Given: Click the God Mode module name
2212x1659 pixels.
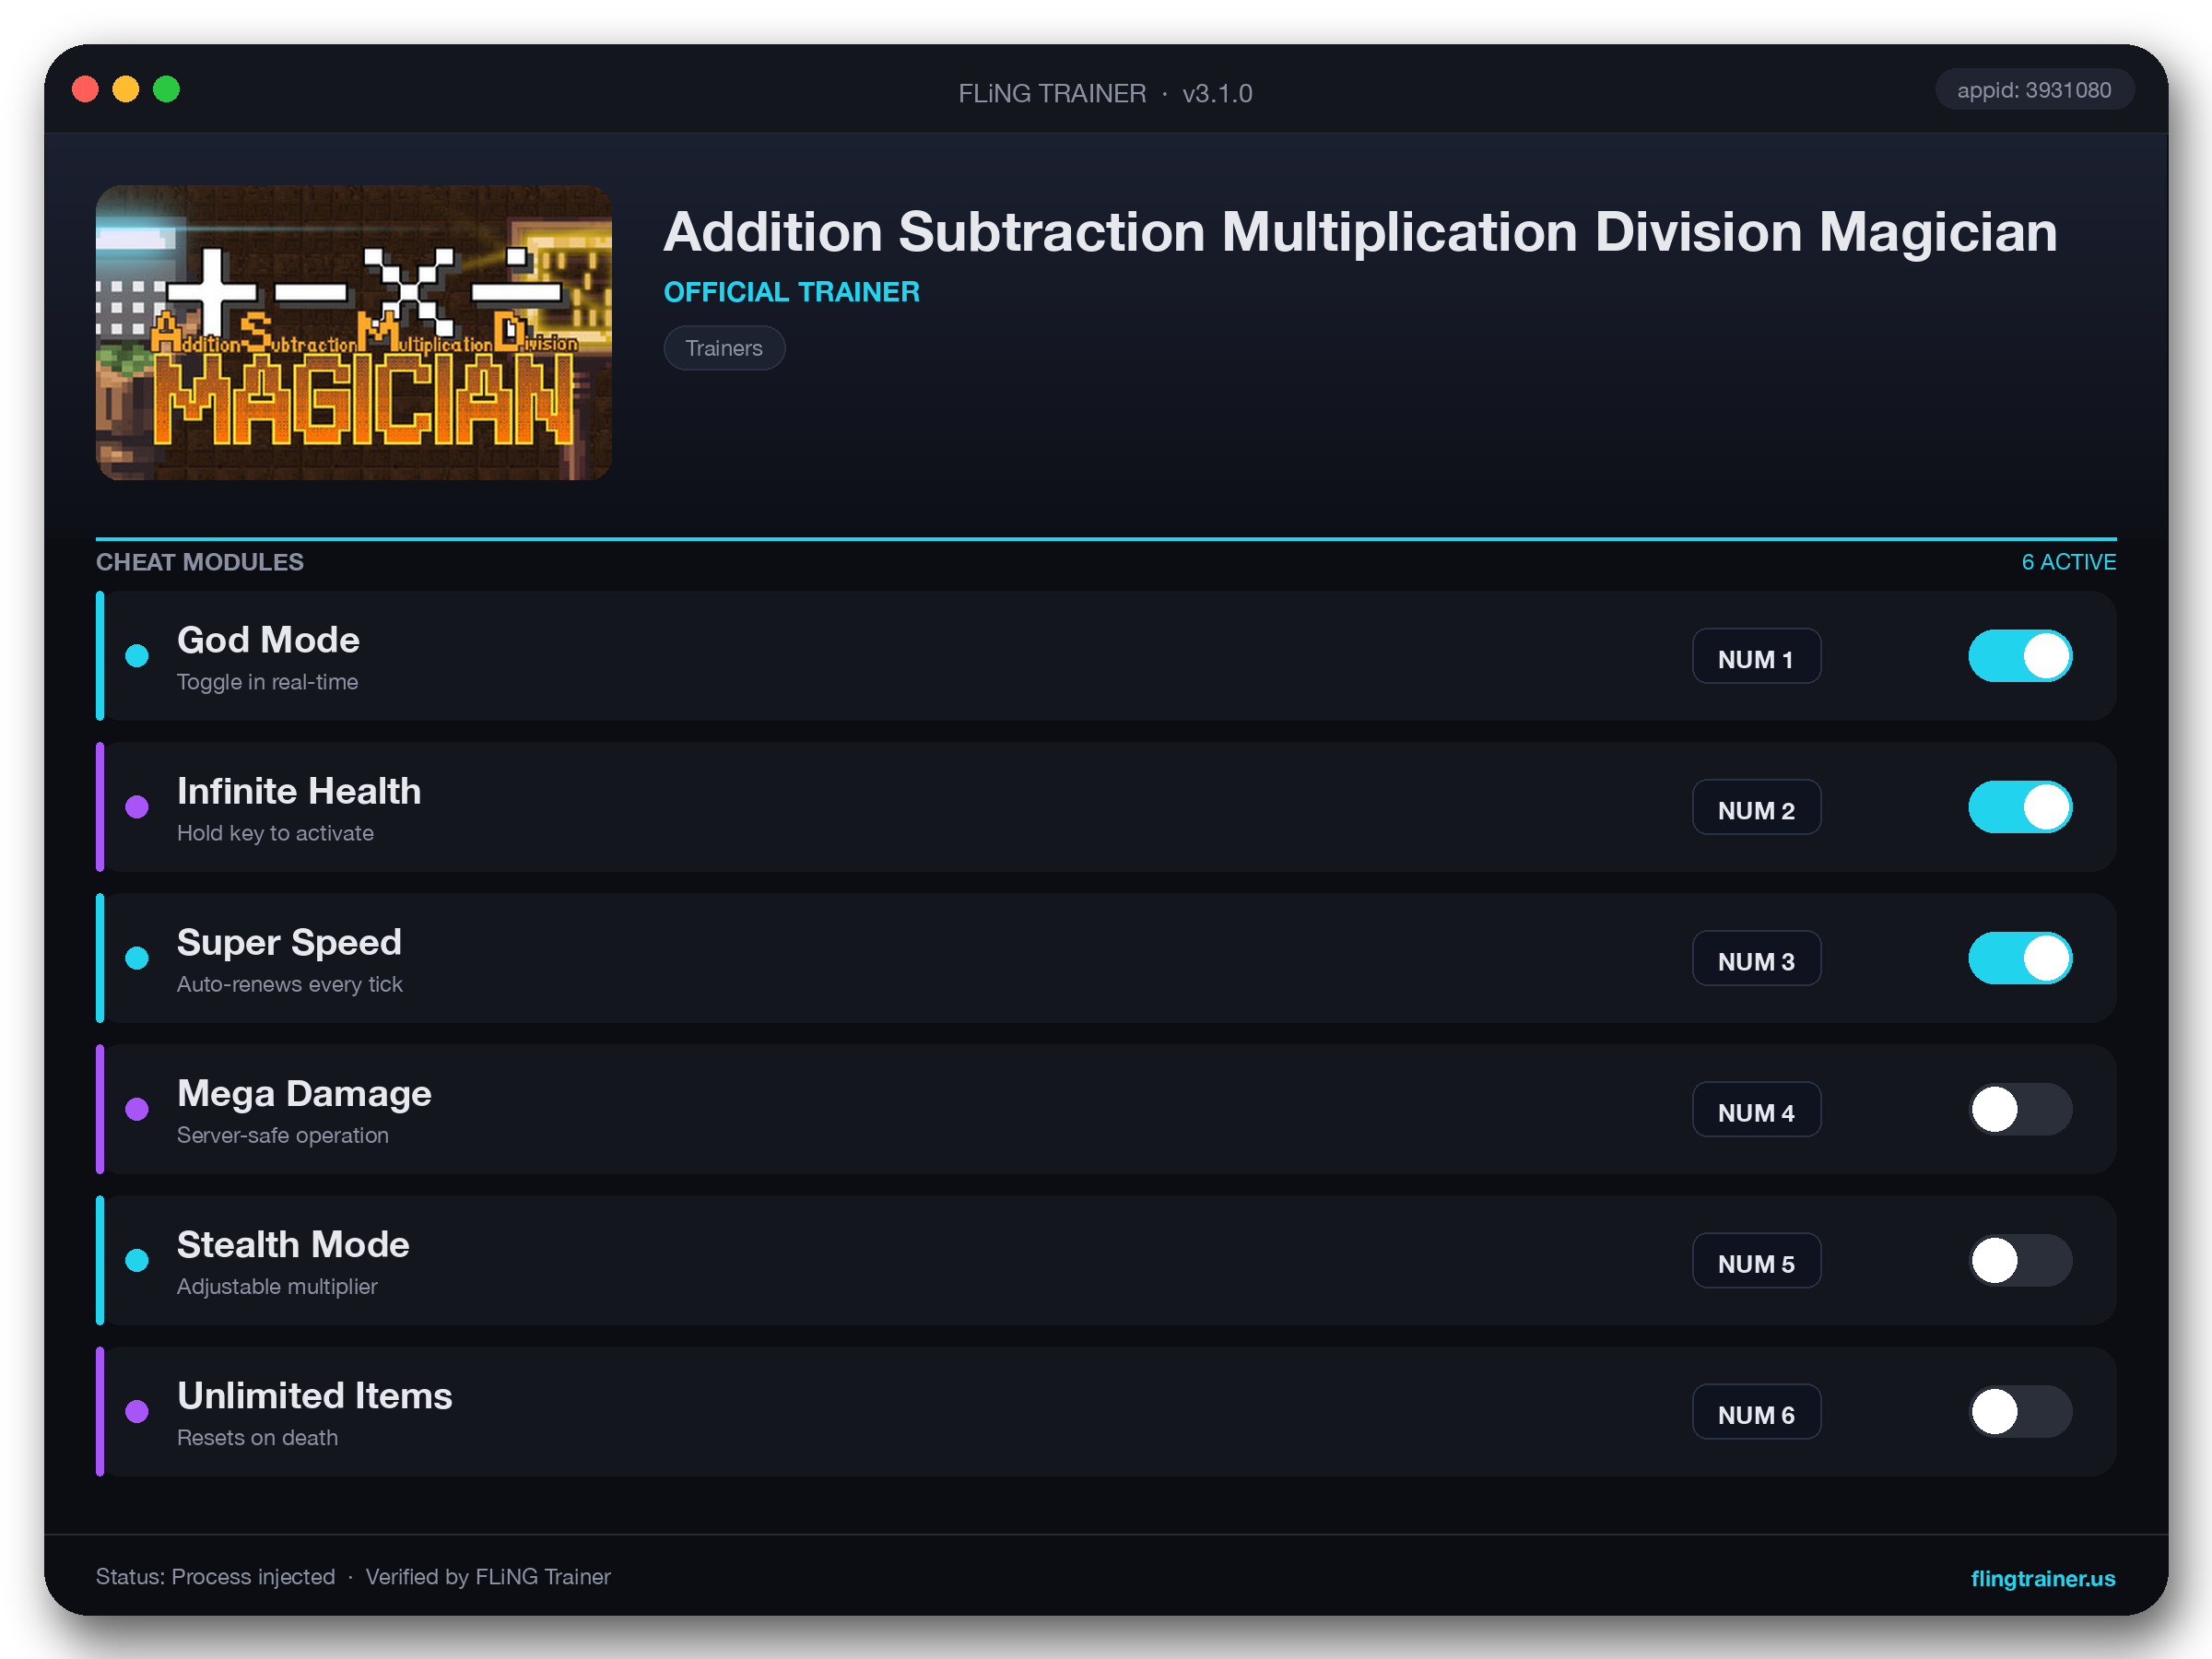Looking at the screenshot, I should (x=268, y=640).
